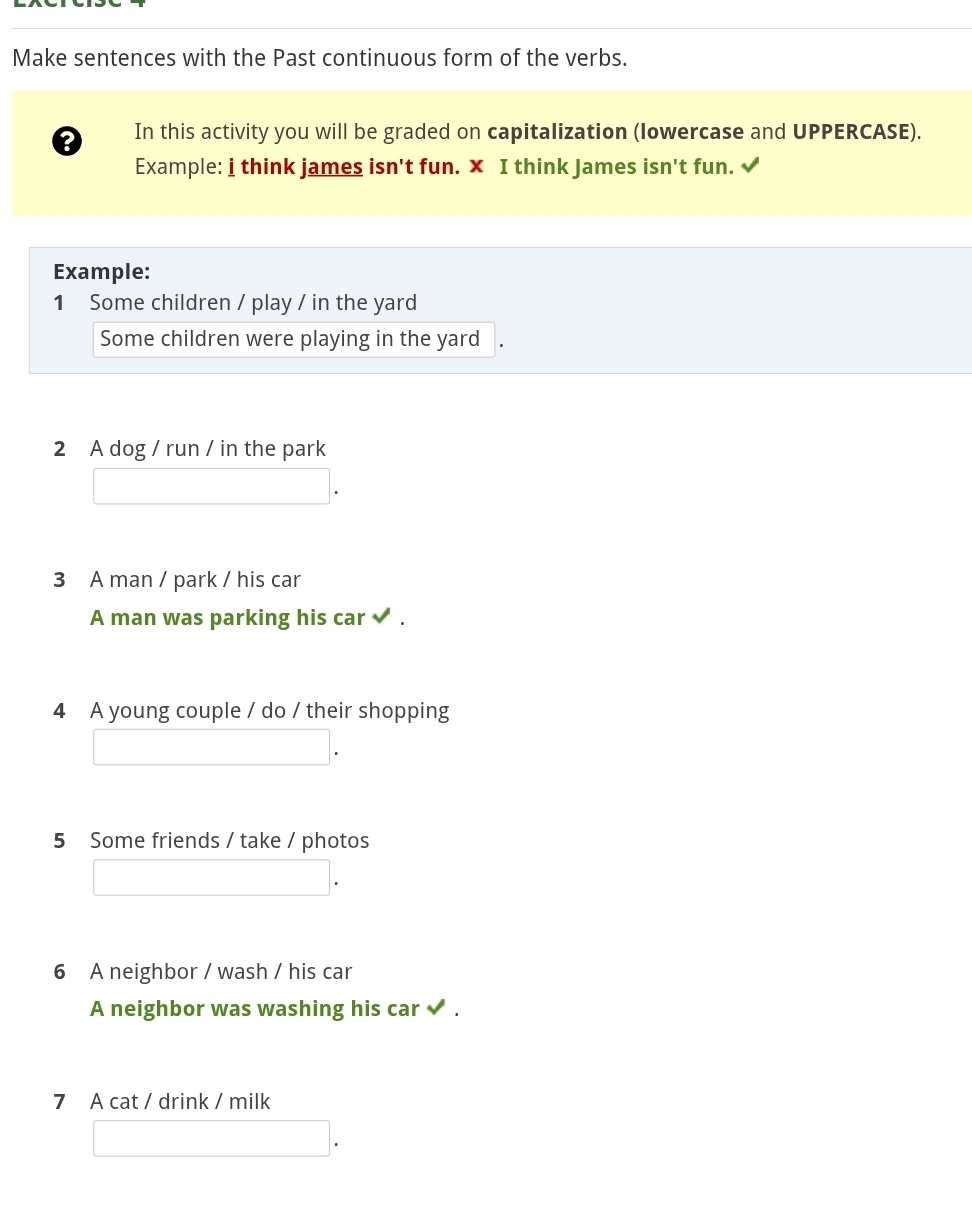Click the instruction 'Make sentences with the Past continuous'
The image size is (972, 1220).
pyautogui.click(x=320, y=58)
